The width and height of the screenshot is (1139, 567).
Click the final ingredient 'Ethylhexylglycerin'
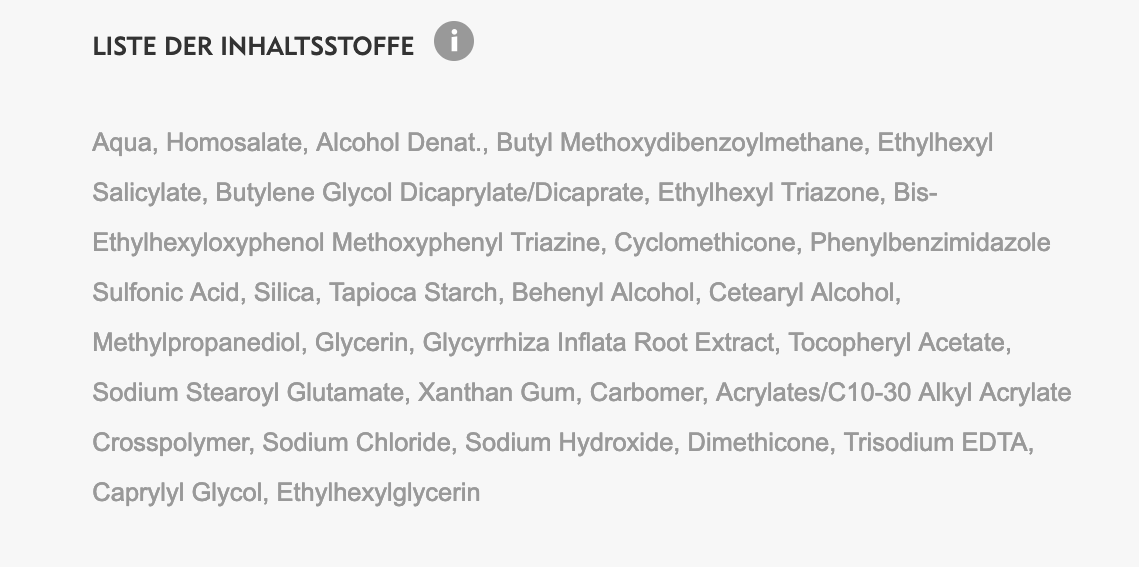coord(378,493)
